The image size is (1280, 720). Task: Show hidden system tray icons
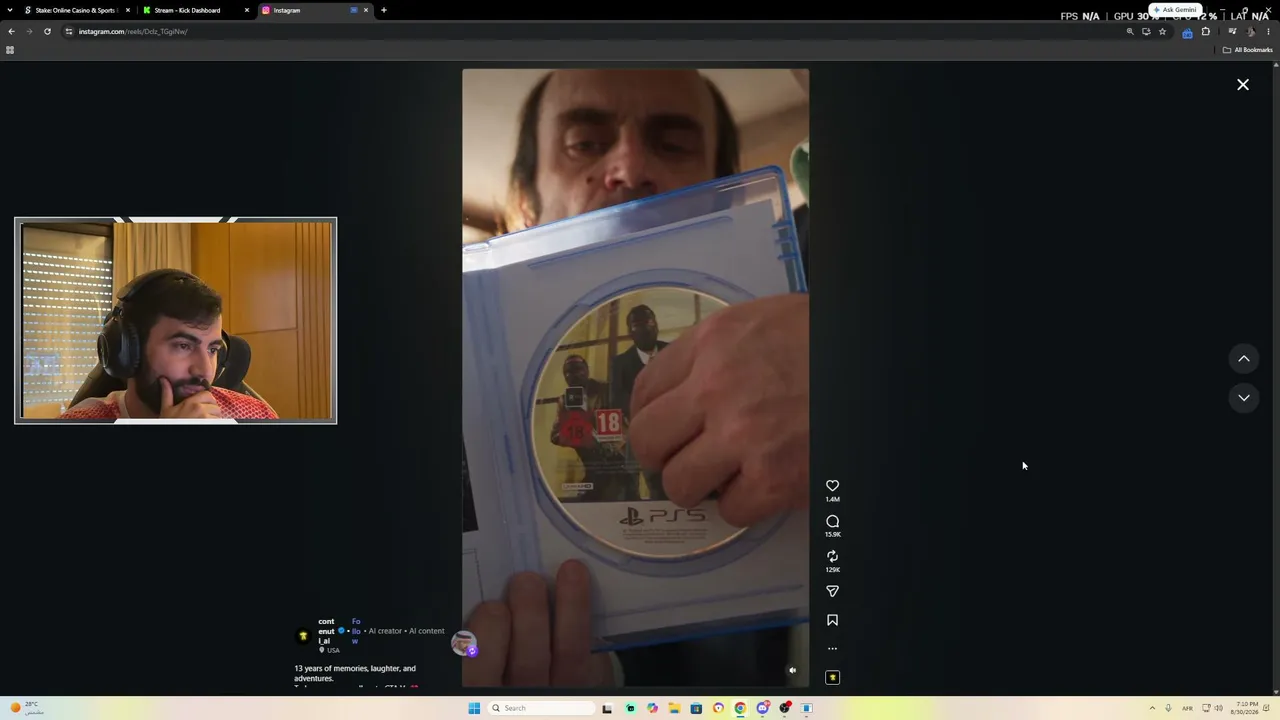click(1152, 708)
